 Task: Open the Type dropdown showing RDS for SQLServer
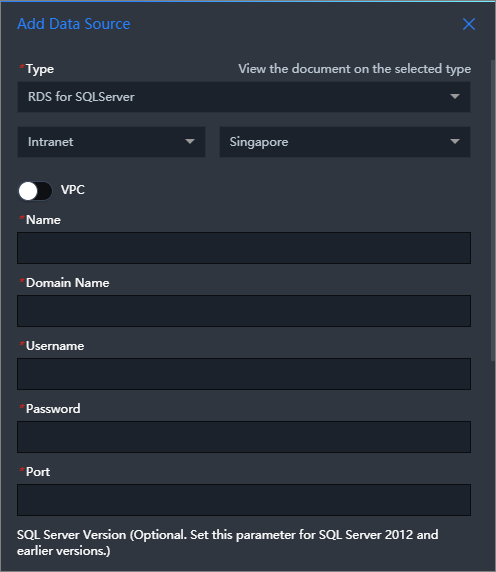pos(244,97)
